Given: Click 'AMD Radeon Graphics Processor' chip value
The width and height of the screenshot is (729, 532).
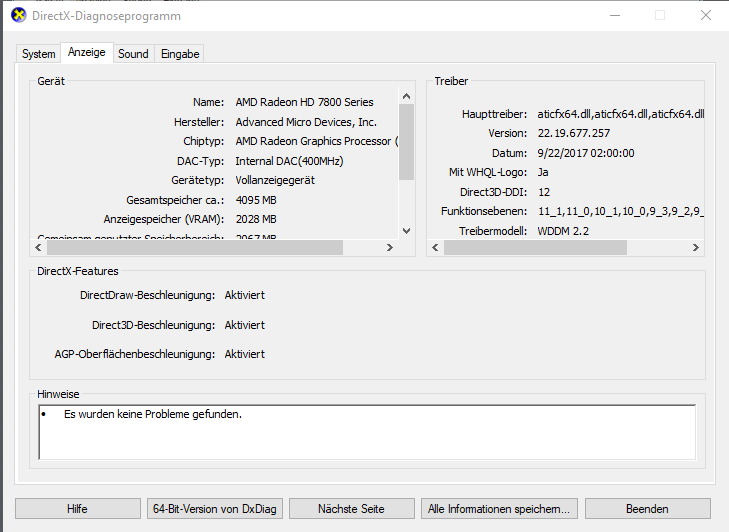Looking at the screenshot, I should (x=317, y=141).
